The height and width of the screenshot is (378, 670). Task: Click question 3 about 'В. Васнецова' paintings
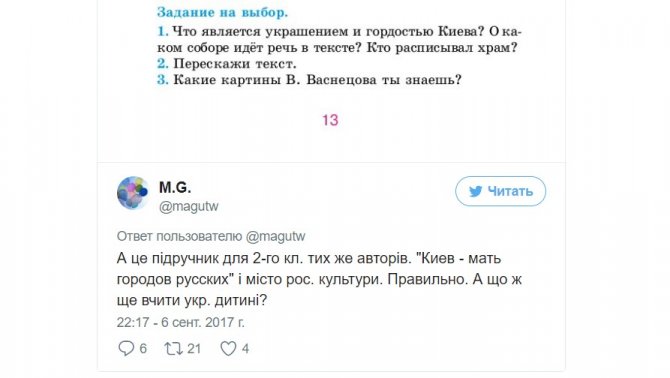coord(309,80)
